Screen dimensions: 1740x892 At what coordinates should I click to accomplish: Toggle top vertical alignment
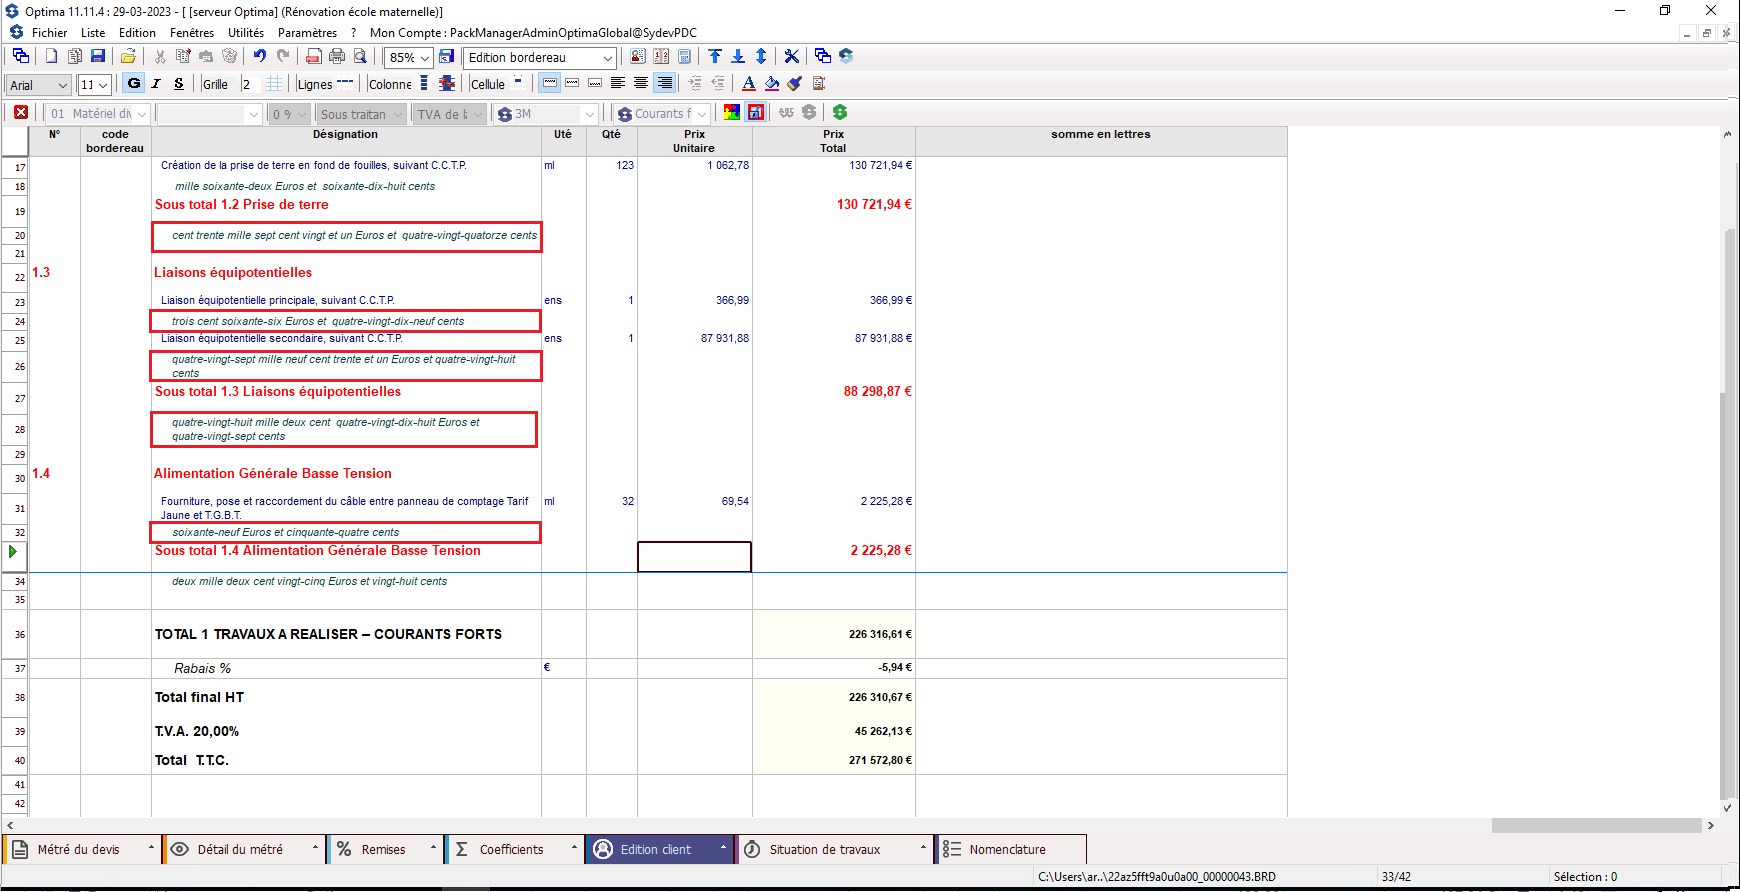550,83
